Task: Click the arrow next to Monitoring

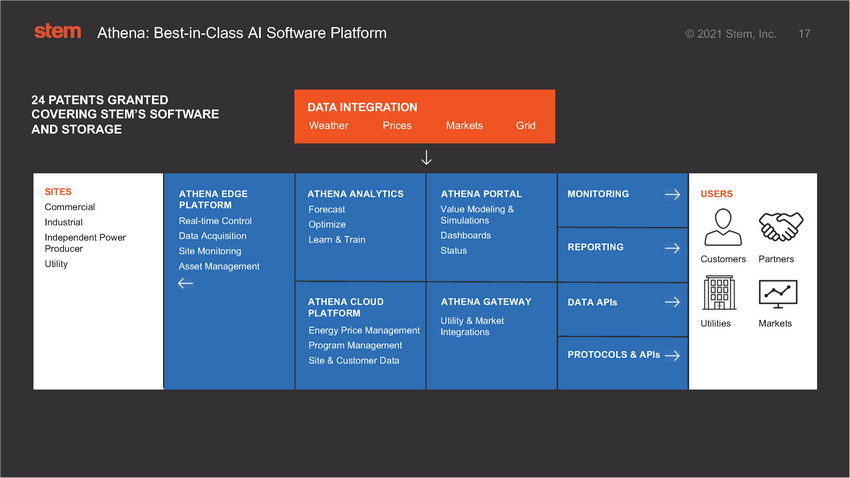Action: coord(672,195)
